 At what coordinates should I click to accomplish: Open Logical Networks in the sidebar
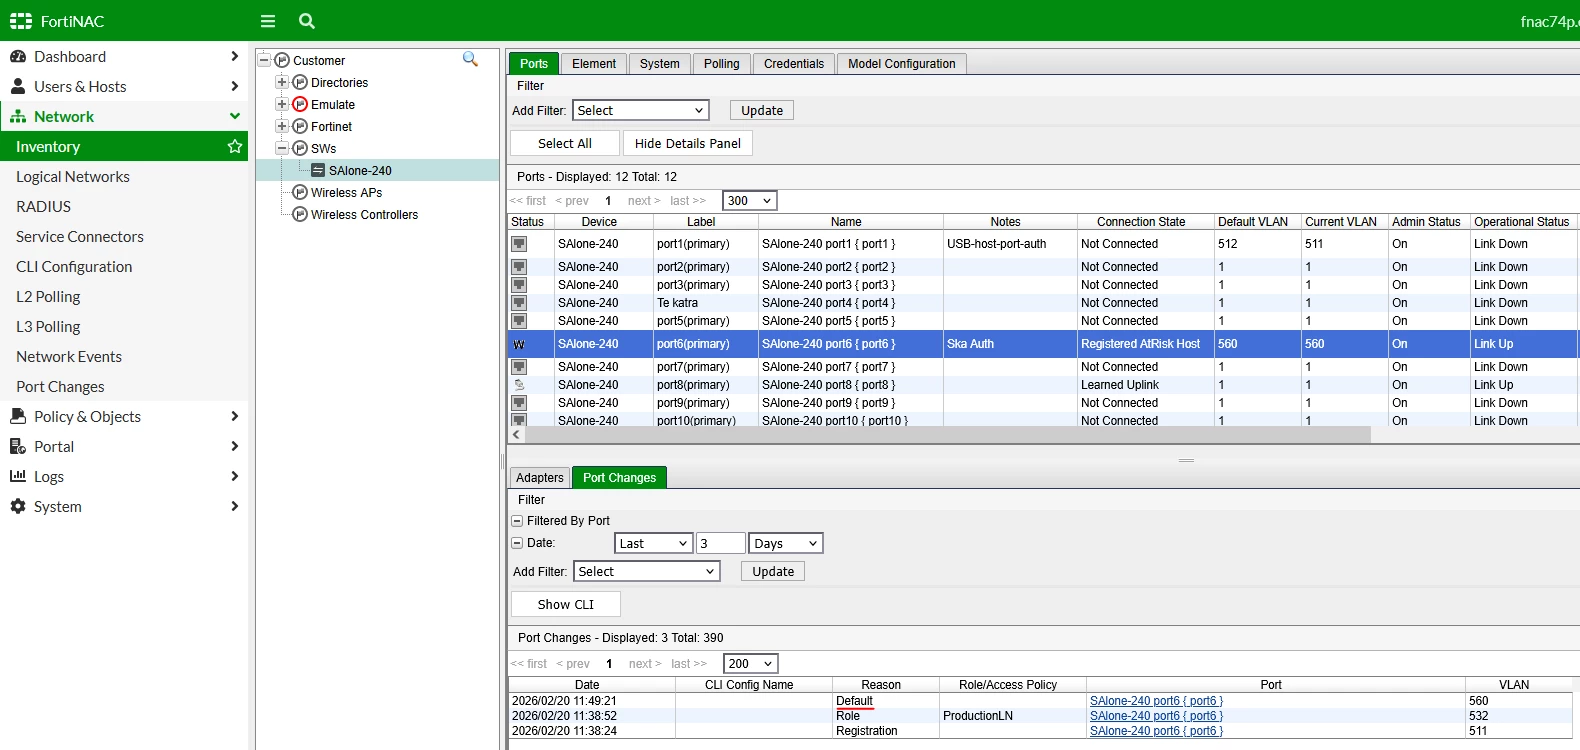coord(73,177)
